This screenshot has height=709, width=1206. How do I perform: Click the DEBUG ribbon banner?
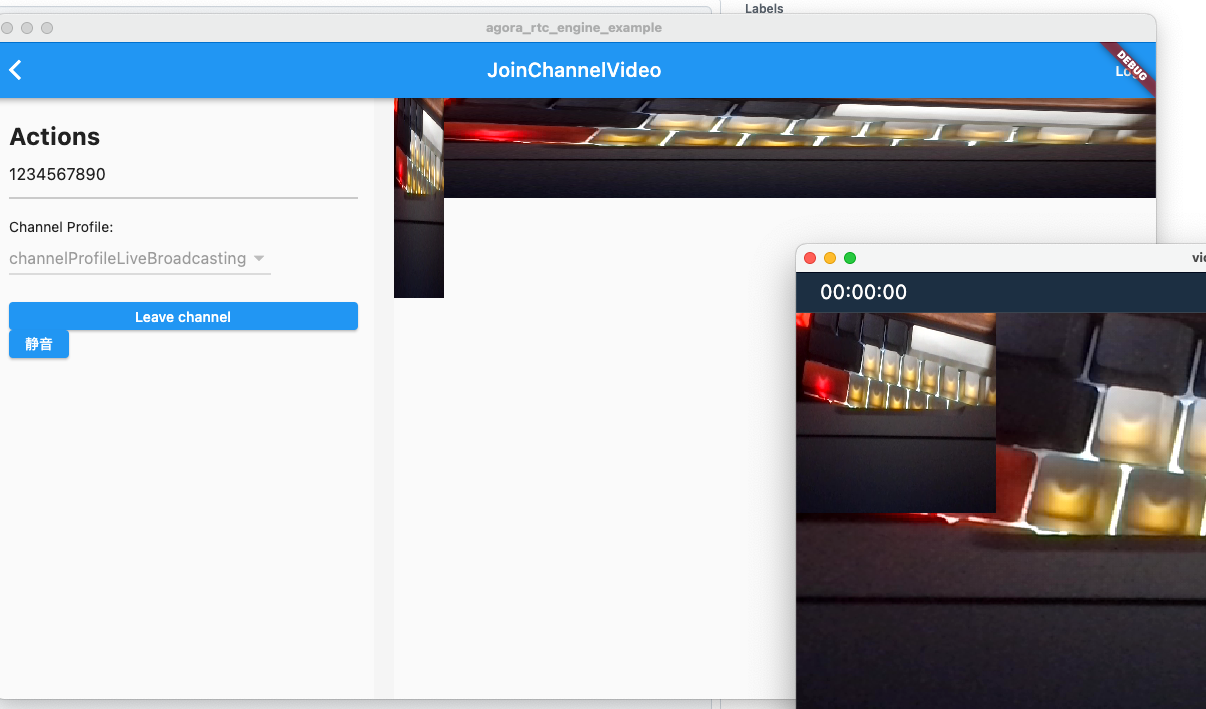click(1131, 64)
